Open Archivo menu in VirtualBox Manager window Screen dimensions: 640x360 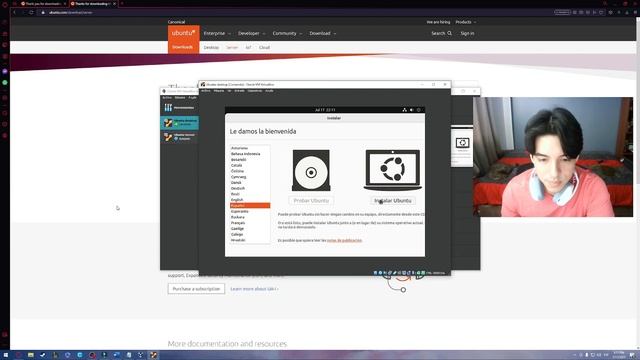point(167,98)
